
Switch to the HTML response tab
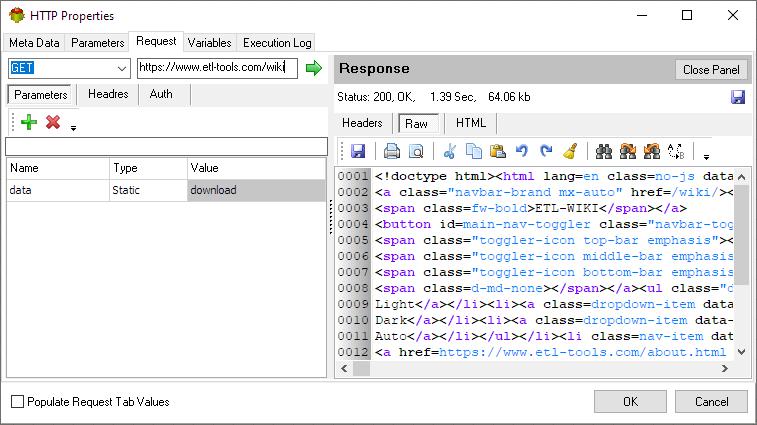[x=471, y=123]
